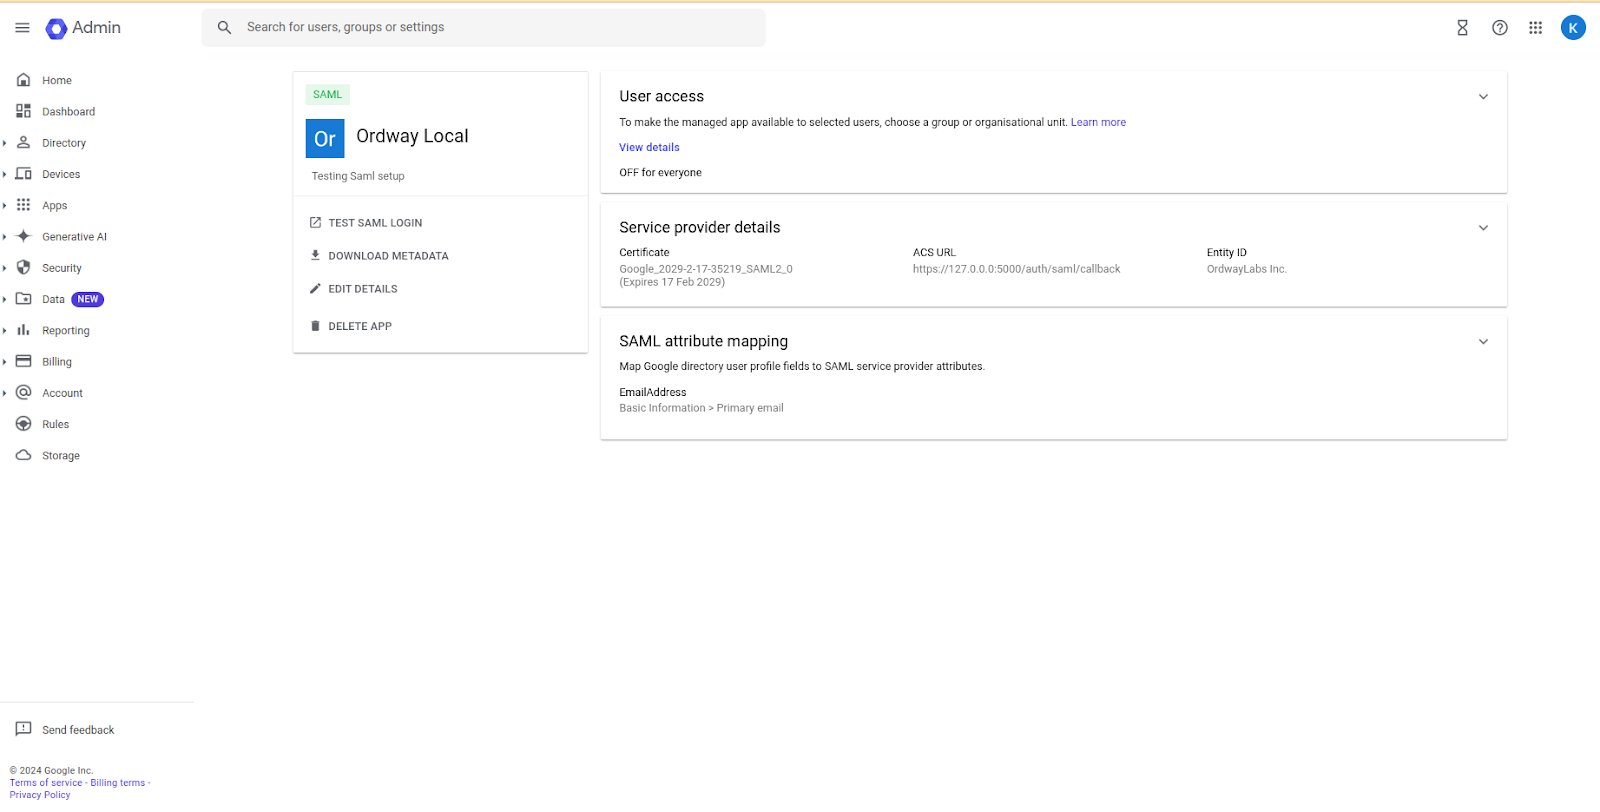Click the Account at-sign icon
Viewport: 1600px width, 812px height.
click(23, 393)
